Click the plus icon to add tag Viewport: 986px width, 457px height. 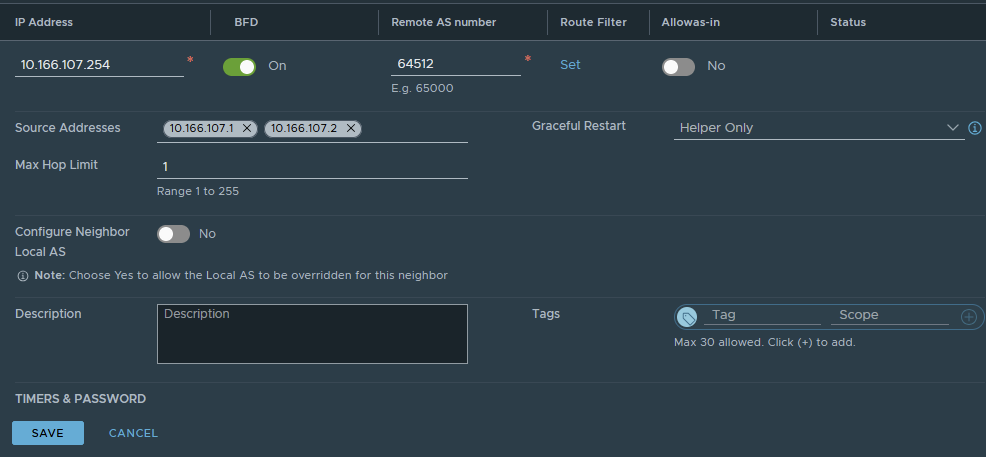[968, 317]
